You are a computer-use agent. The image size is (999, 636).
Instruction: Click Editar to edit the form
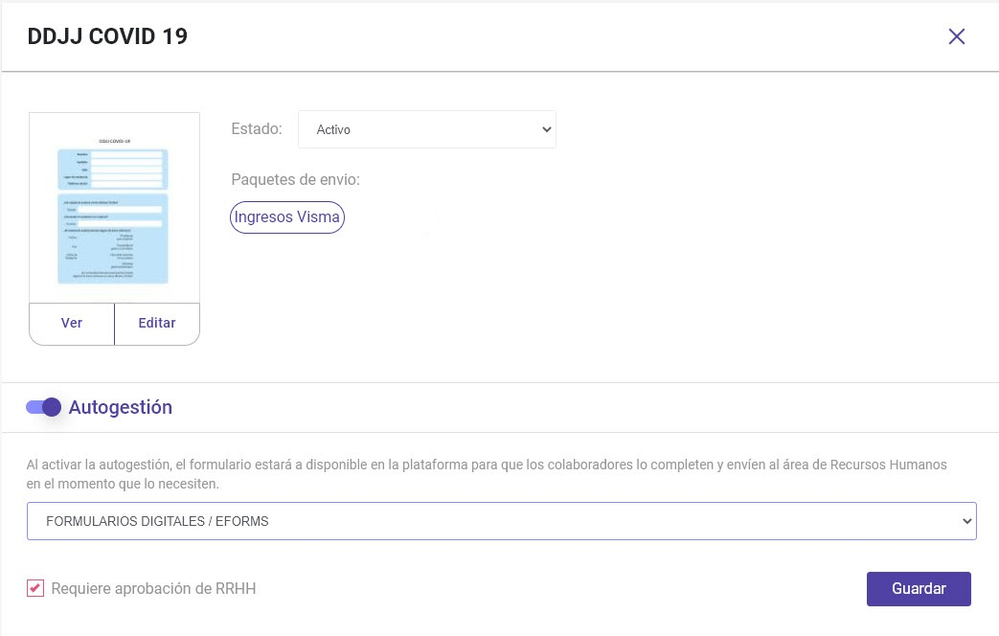pyautogui.click(x=157, y=323)
